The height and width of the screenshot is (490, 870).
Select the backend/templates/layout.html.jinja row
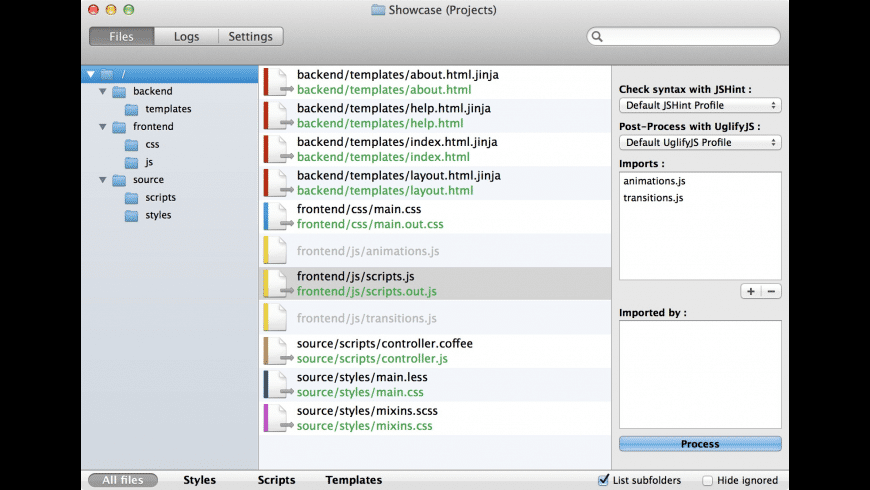435,183
